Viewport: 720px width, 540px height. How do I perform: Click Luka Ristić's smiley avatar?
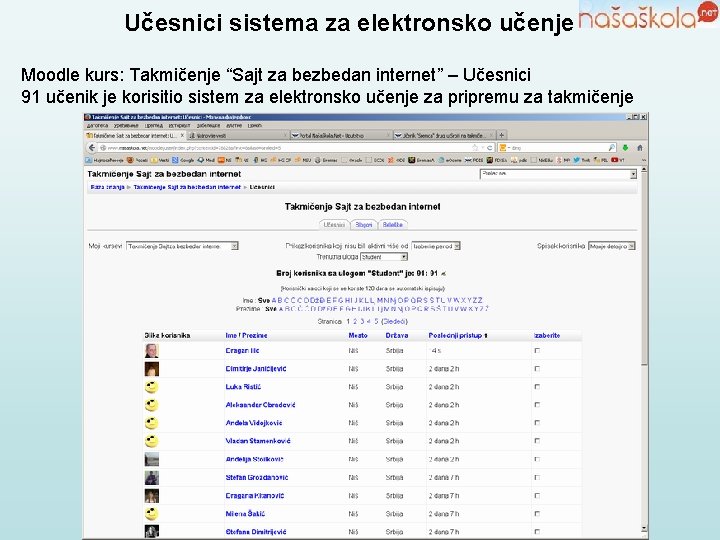pos(152,387)
